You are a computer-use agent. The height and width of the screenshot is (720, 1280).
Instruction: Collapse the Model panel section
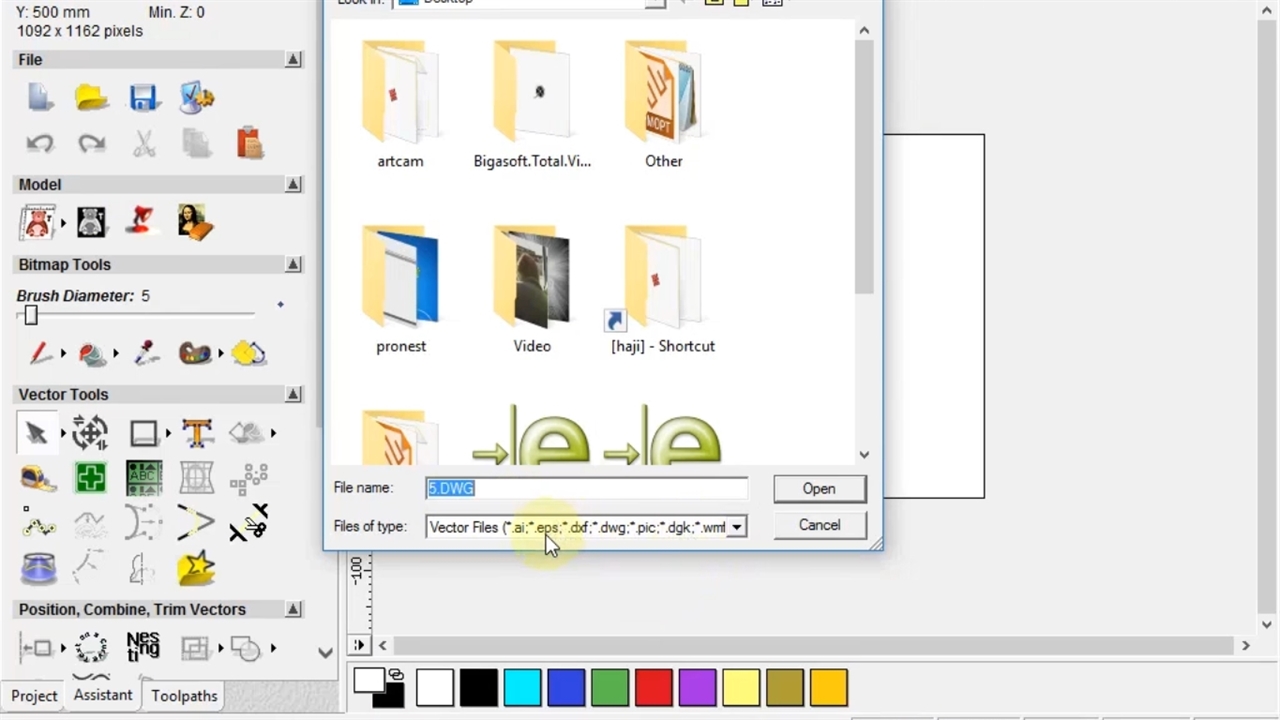coord(293,185)
